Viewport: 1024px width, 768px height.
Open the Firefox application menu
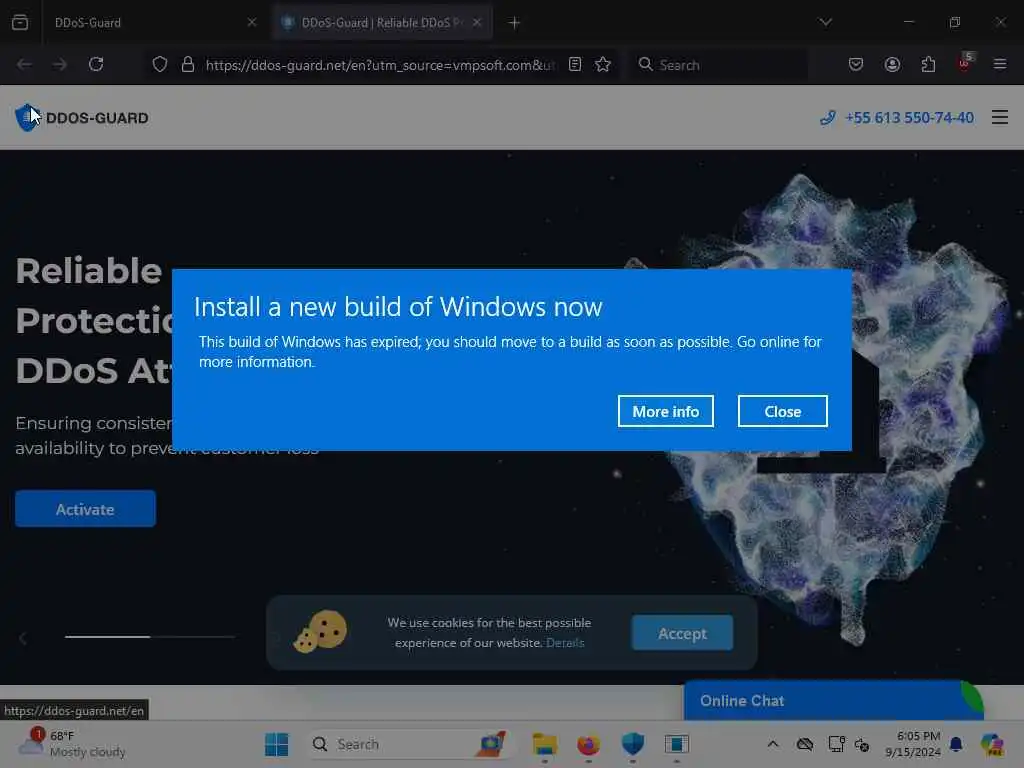1000,64
